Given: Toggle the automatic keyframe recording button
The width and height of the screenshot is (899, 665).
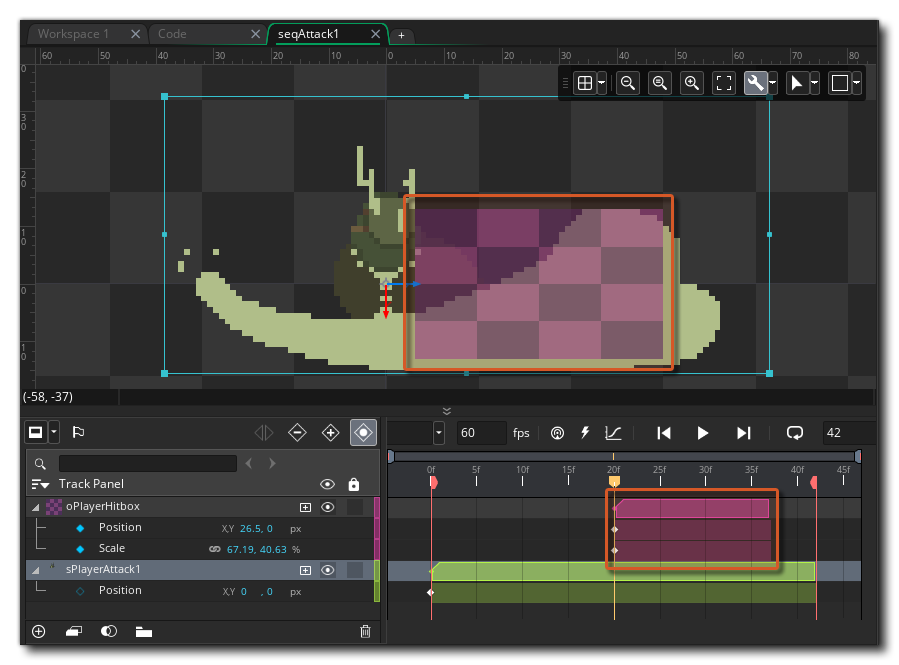Looking at the screenshot, I should click(364, 433).
